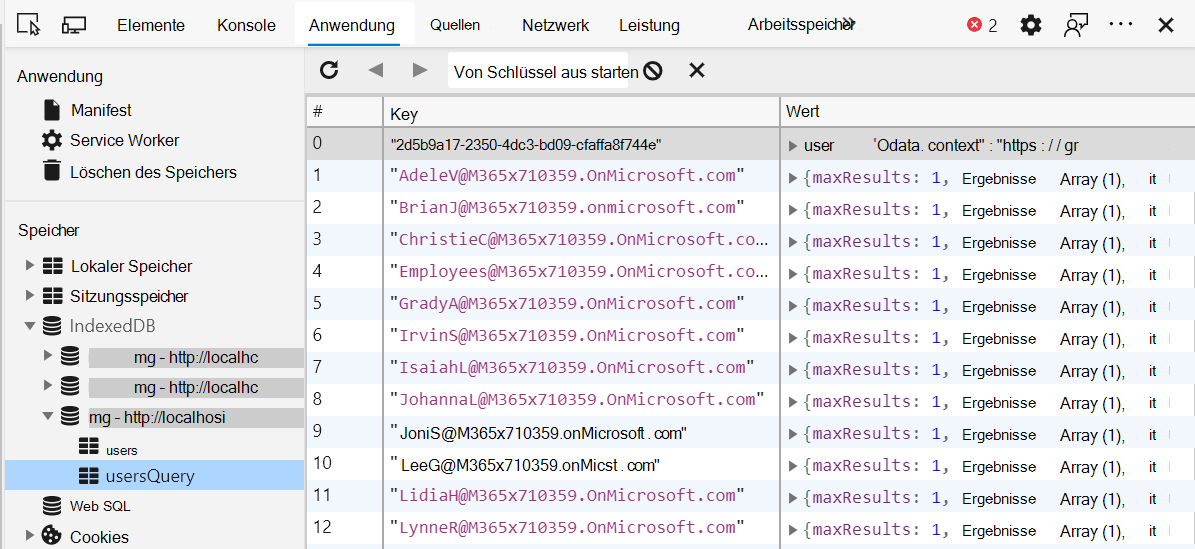The height and width of the screenshot is (549, 1195).
Task: Open the three-dots customize menu
Action: pyautogui.click(x=1121, y=24)
